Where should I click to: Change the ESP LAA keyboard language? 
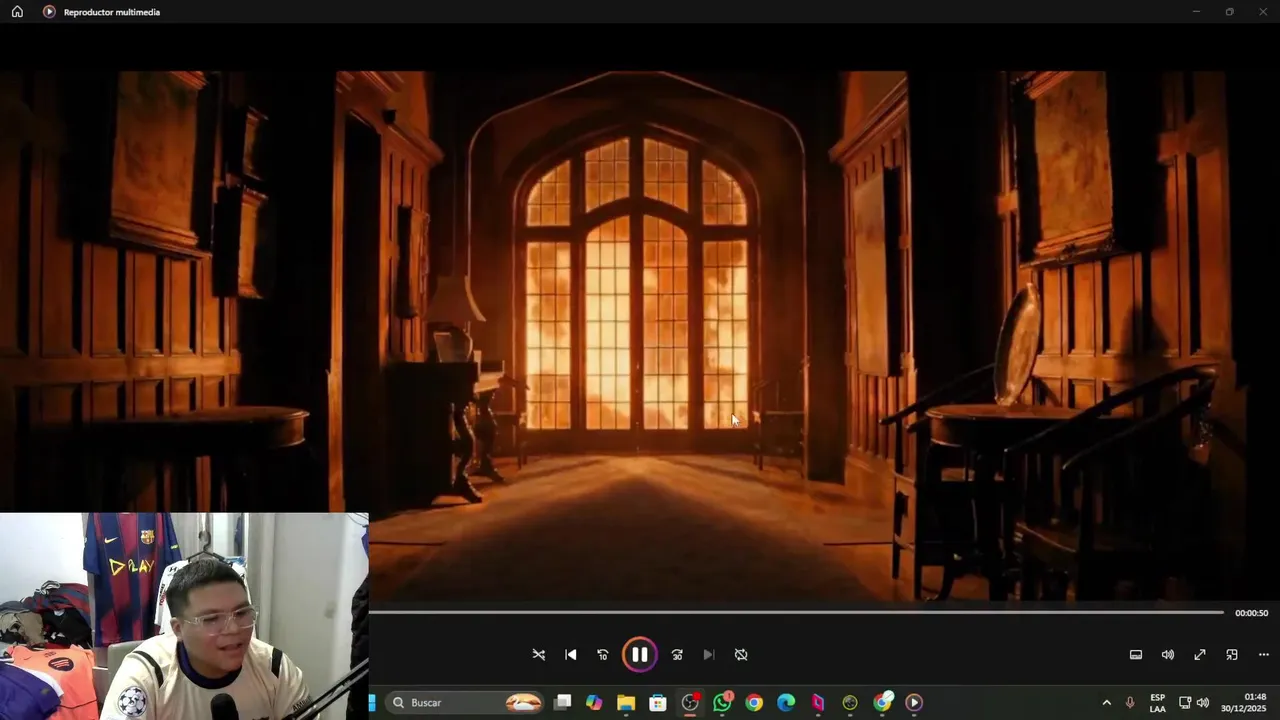click(1158, 703)
